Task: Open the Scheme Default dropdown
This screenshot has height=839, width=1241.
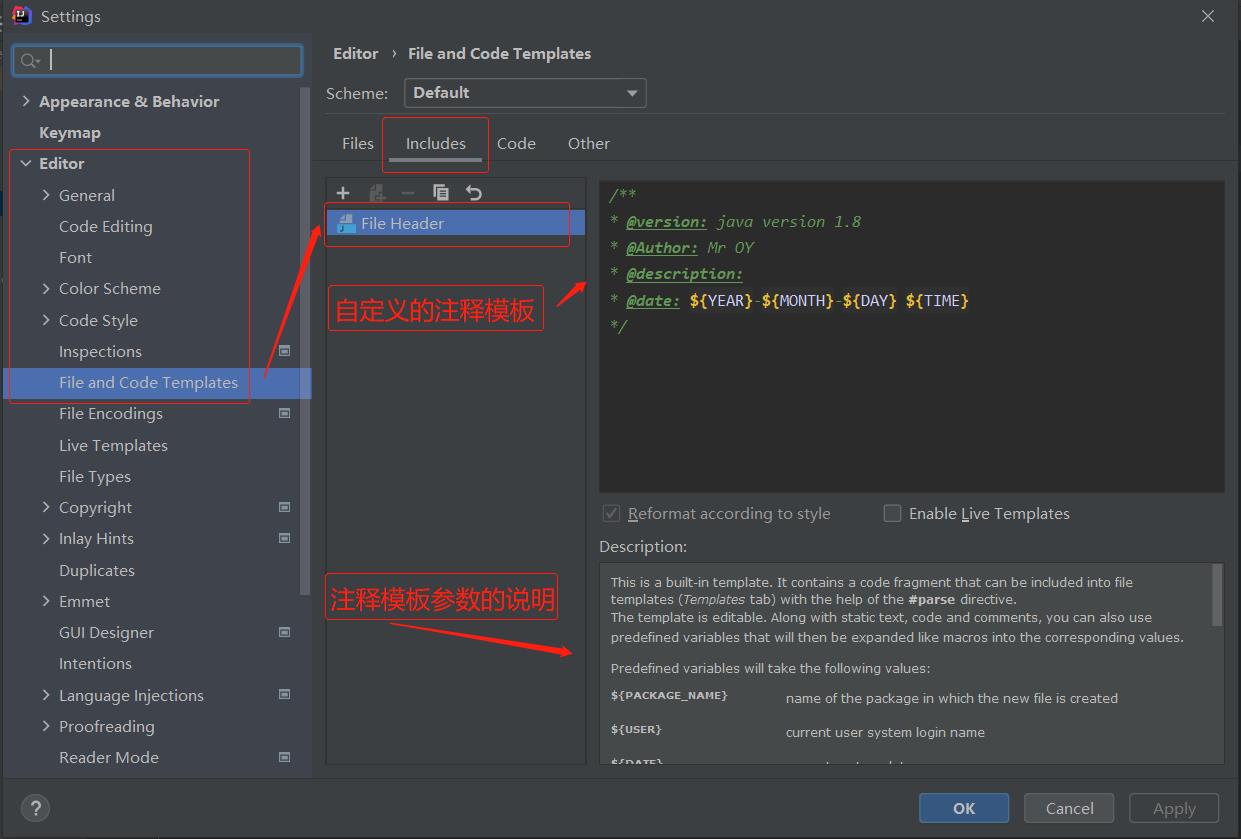Action: click(525, 93)
